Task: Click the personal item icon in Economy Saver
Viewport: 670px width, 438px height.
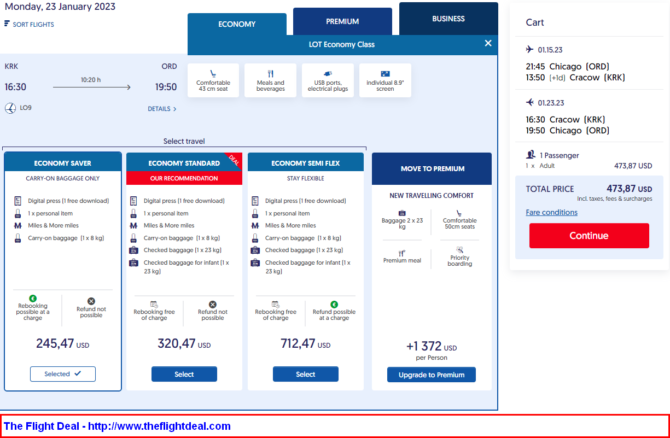Action: coord(18,213)
